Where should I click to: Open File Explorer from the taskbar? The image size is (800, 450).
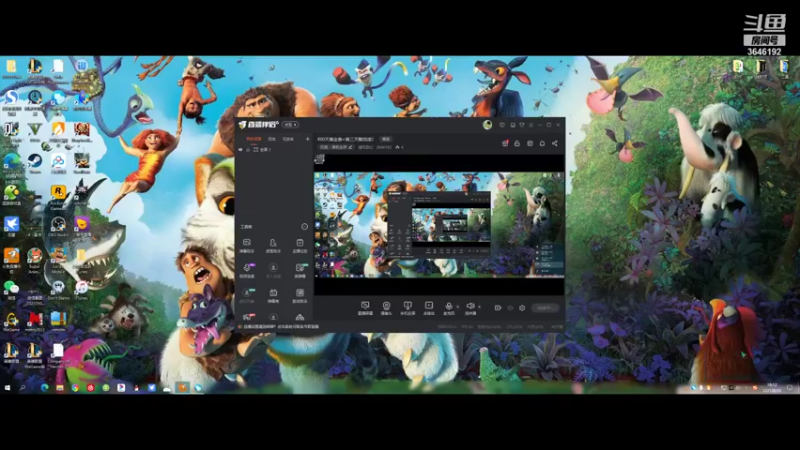pyautogui.click(x=60, y=388)
